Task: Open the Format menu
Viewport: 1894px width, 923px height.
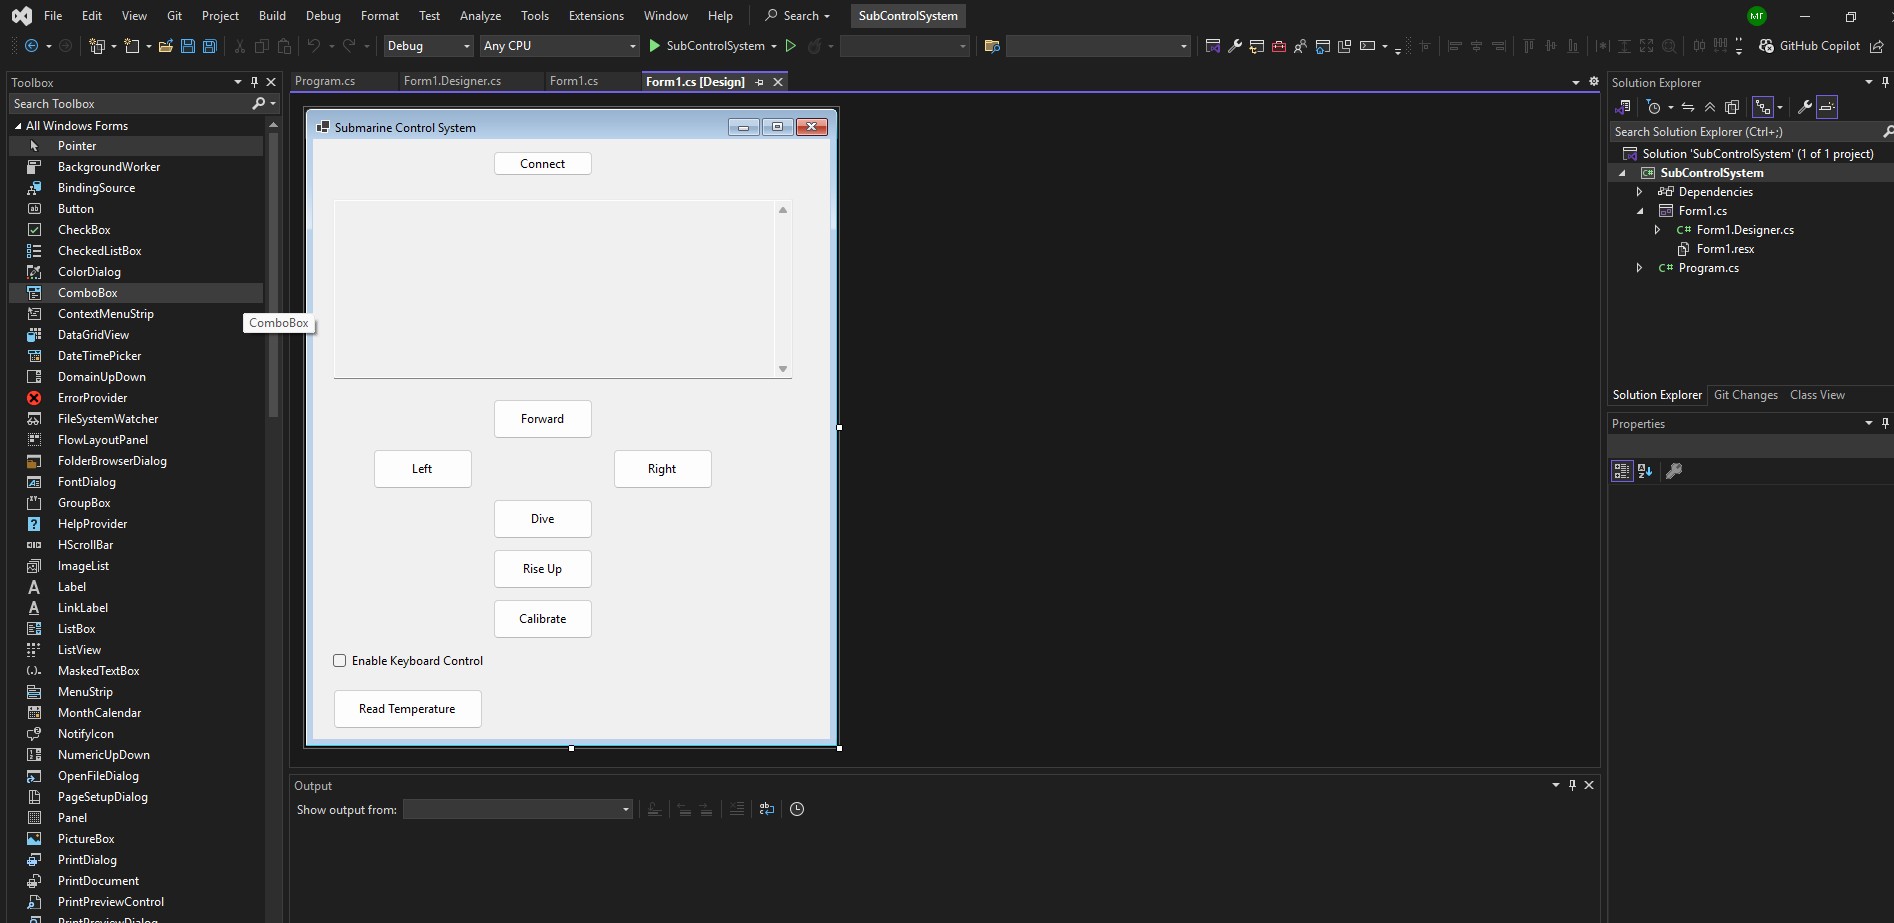Action: pos(379,16)
